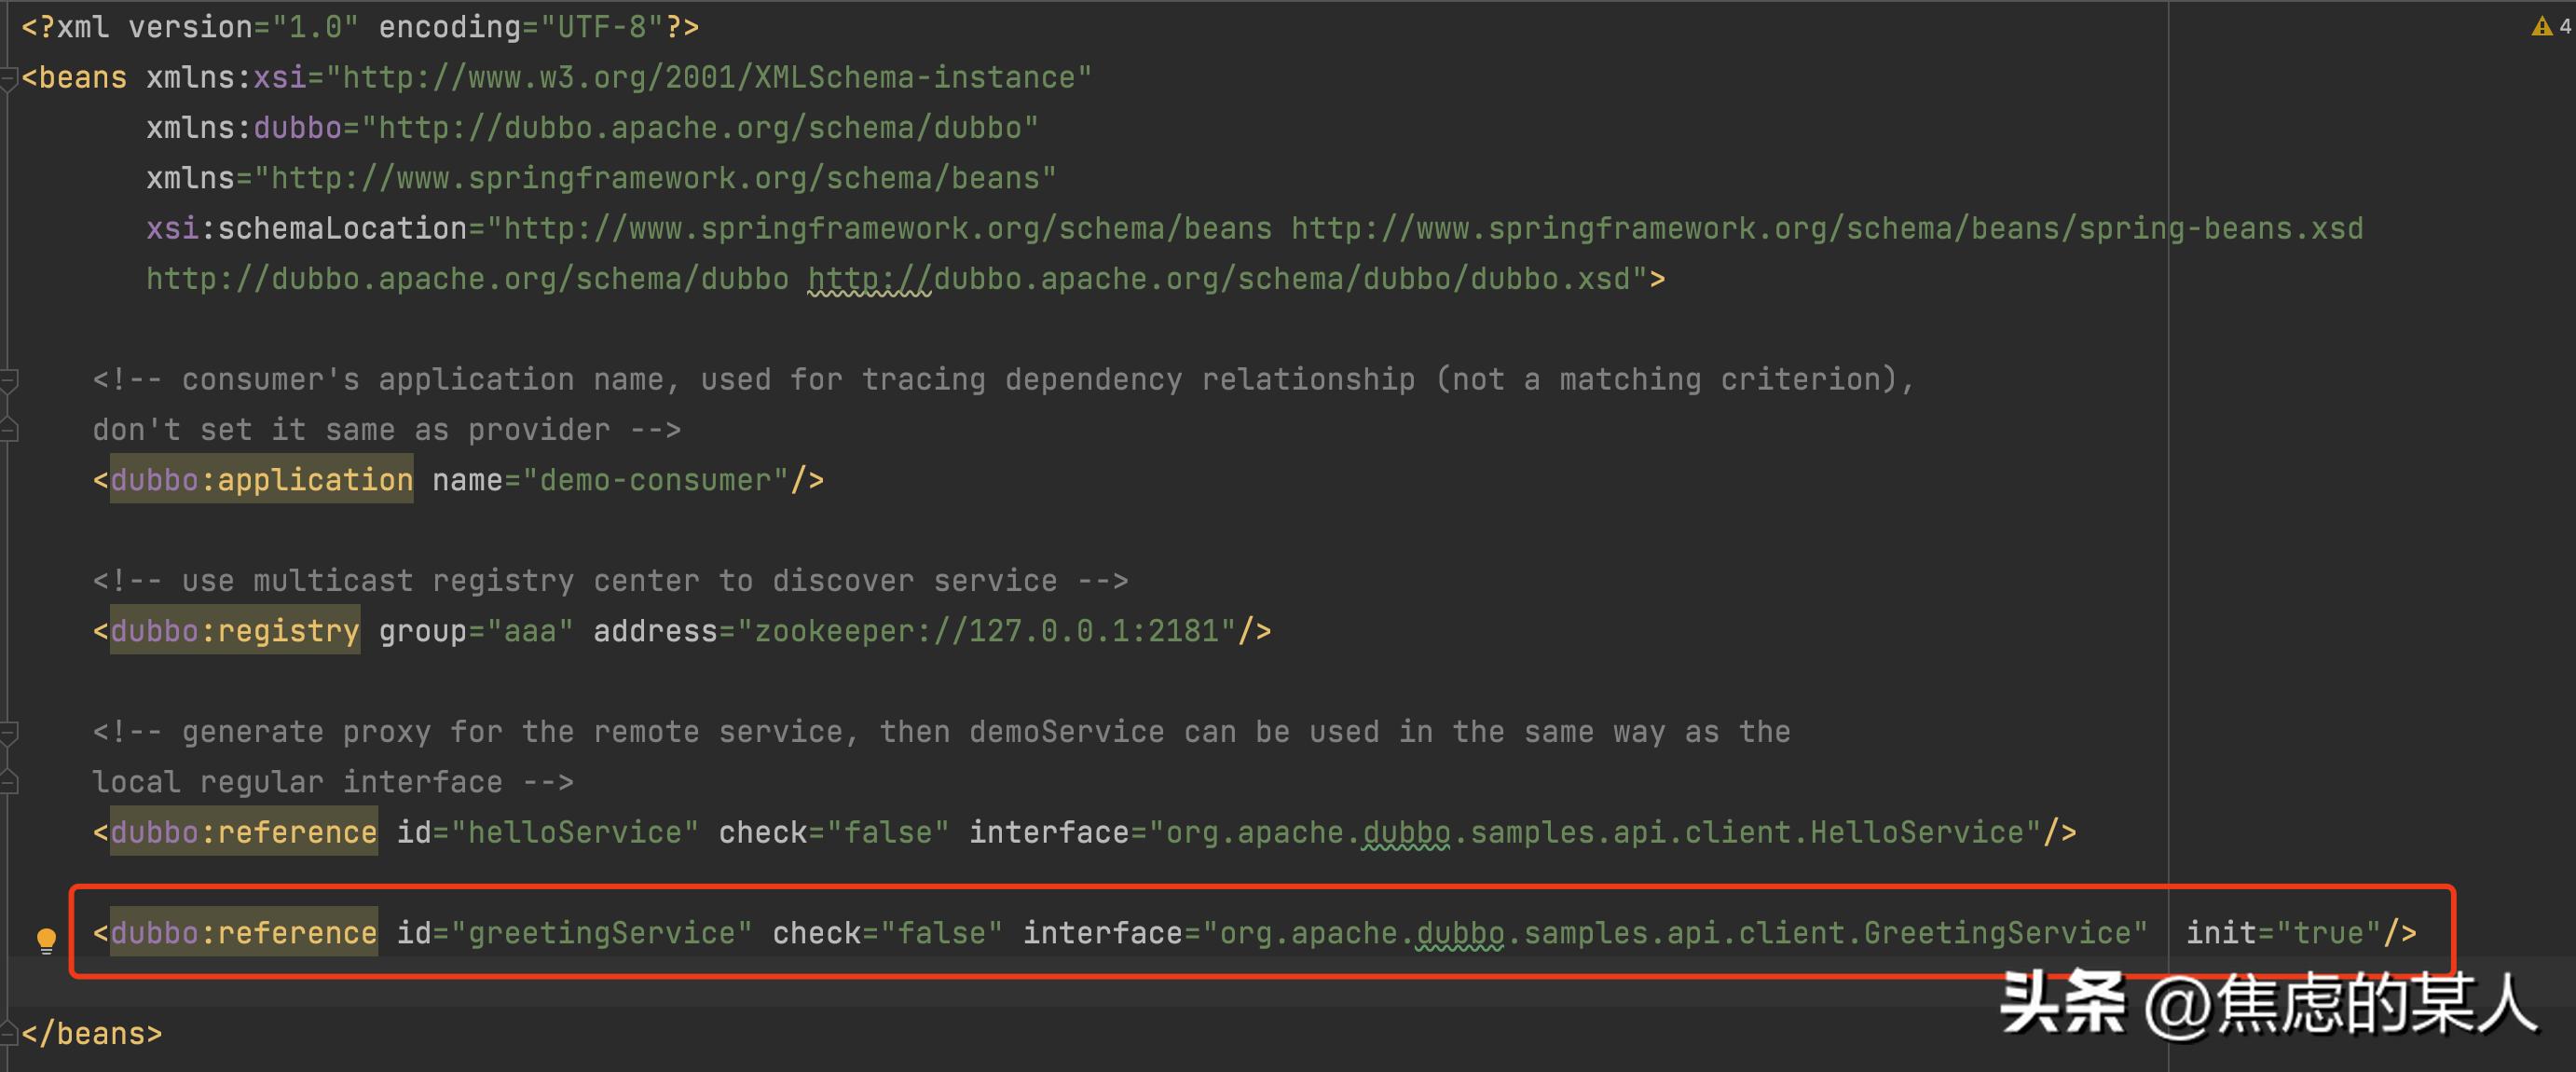Click the warning triangle inspection indicator
Viewport: 2576px width, 1072px height.
[2541, 27]
